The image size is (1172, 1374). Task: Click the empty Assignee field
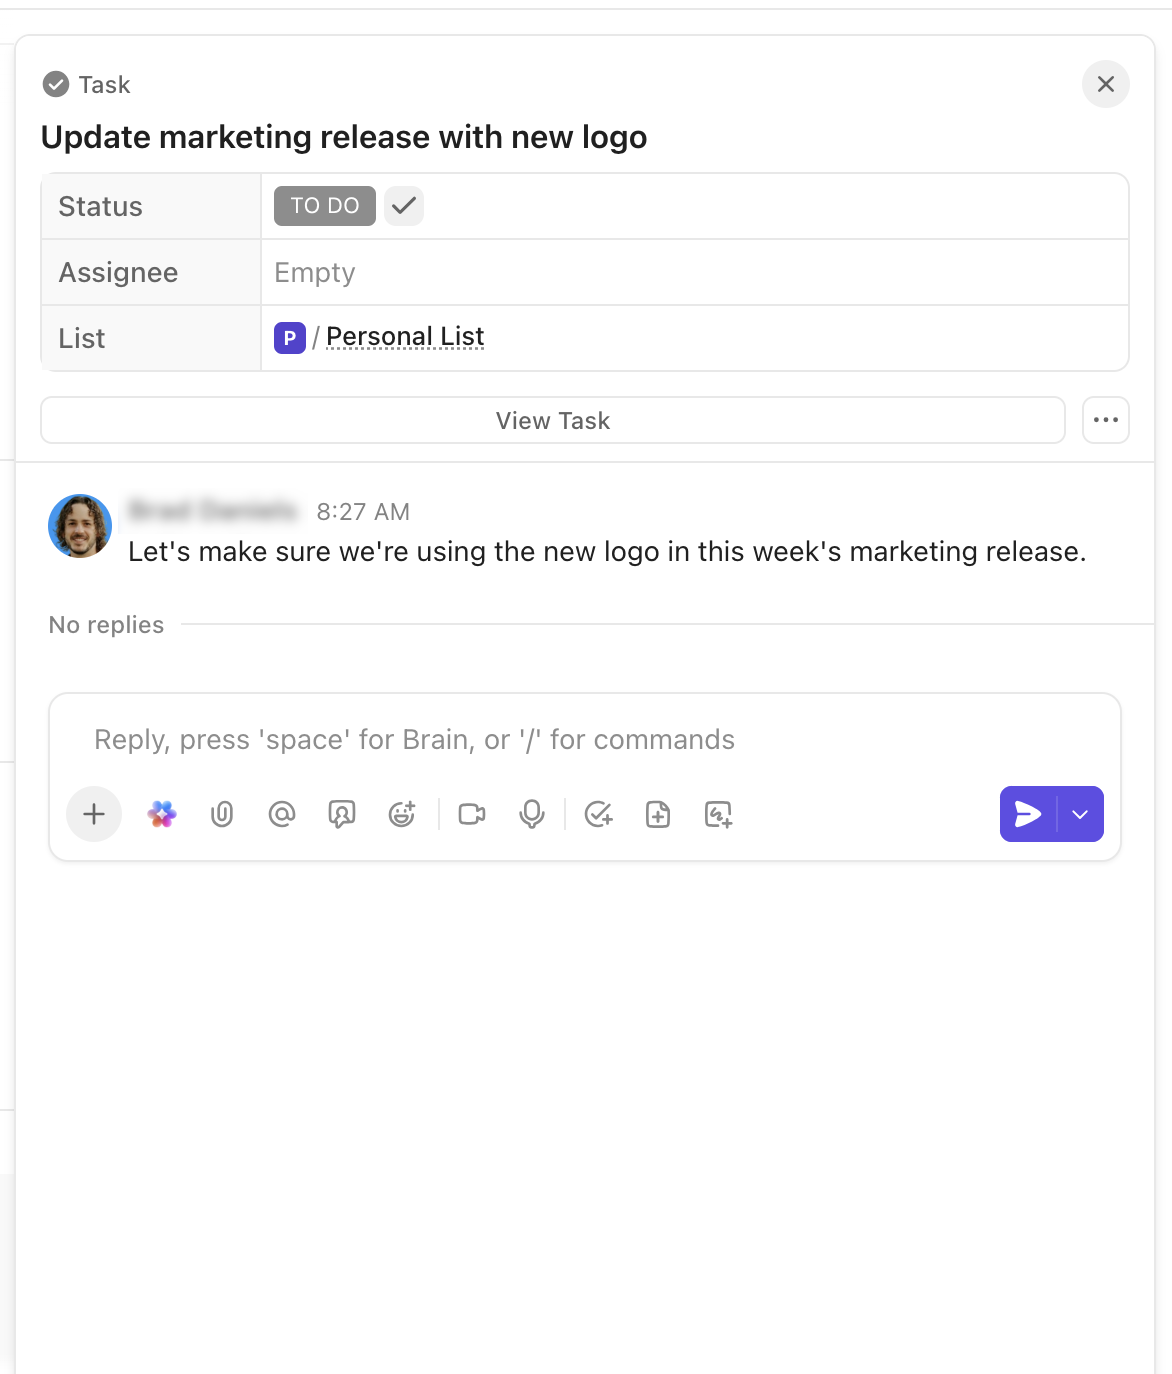[x=313, y=272]
